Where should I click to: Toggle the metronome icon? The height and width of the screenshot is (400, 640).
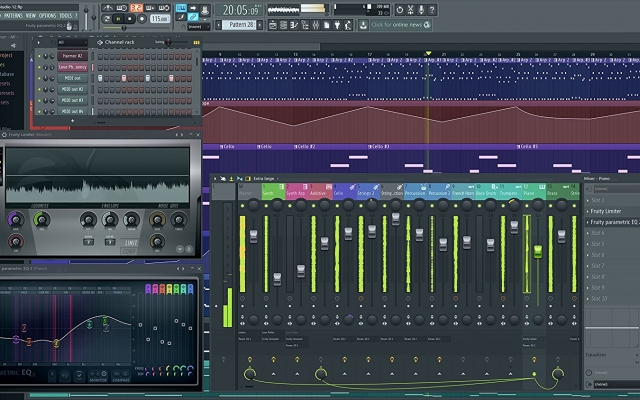[108, 8]
